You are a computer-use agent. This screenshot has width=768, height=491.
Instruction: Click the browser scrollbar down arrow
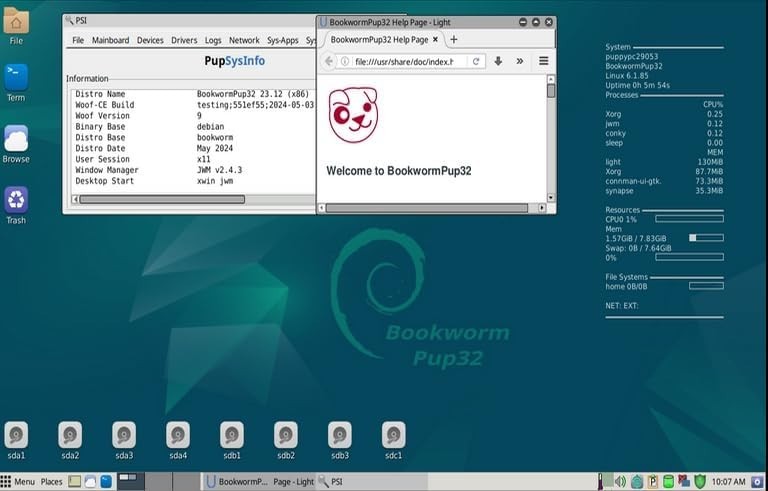pyautogui.click(x=551, y=197)
